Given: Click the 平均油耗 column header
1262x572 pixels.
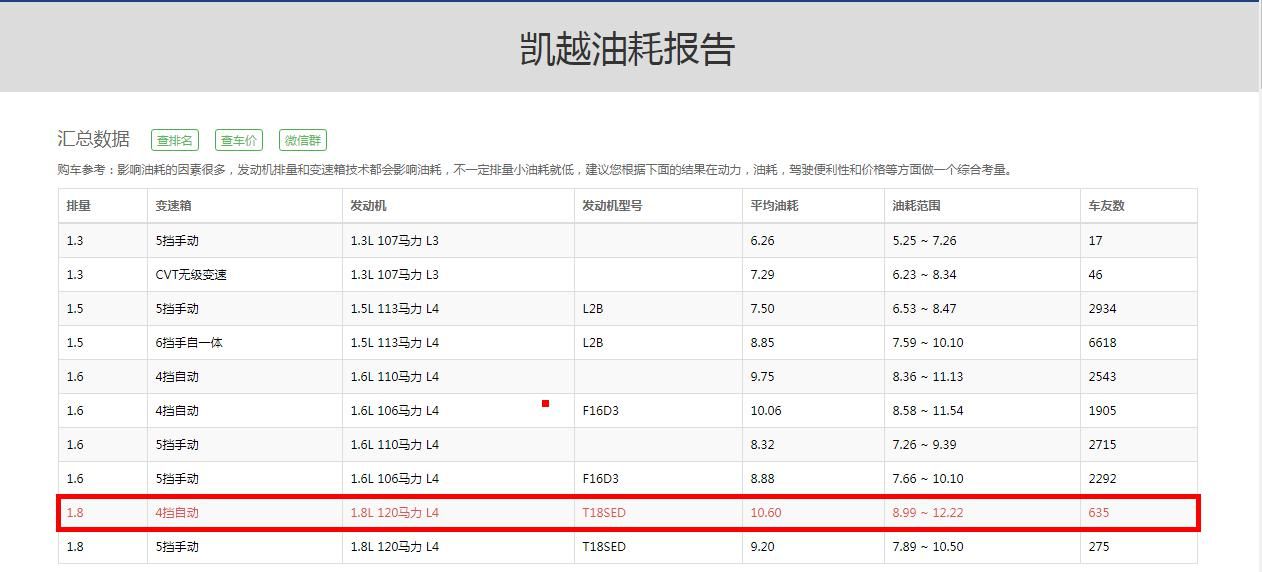Looking at the screenshot, I should coord(774,206).
